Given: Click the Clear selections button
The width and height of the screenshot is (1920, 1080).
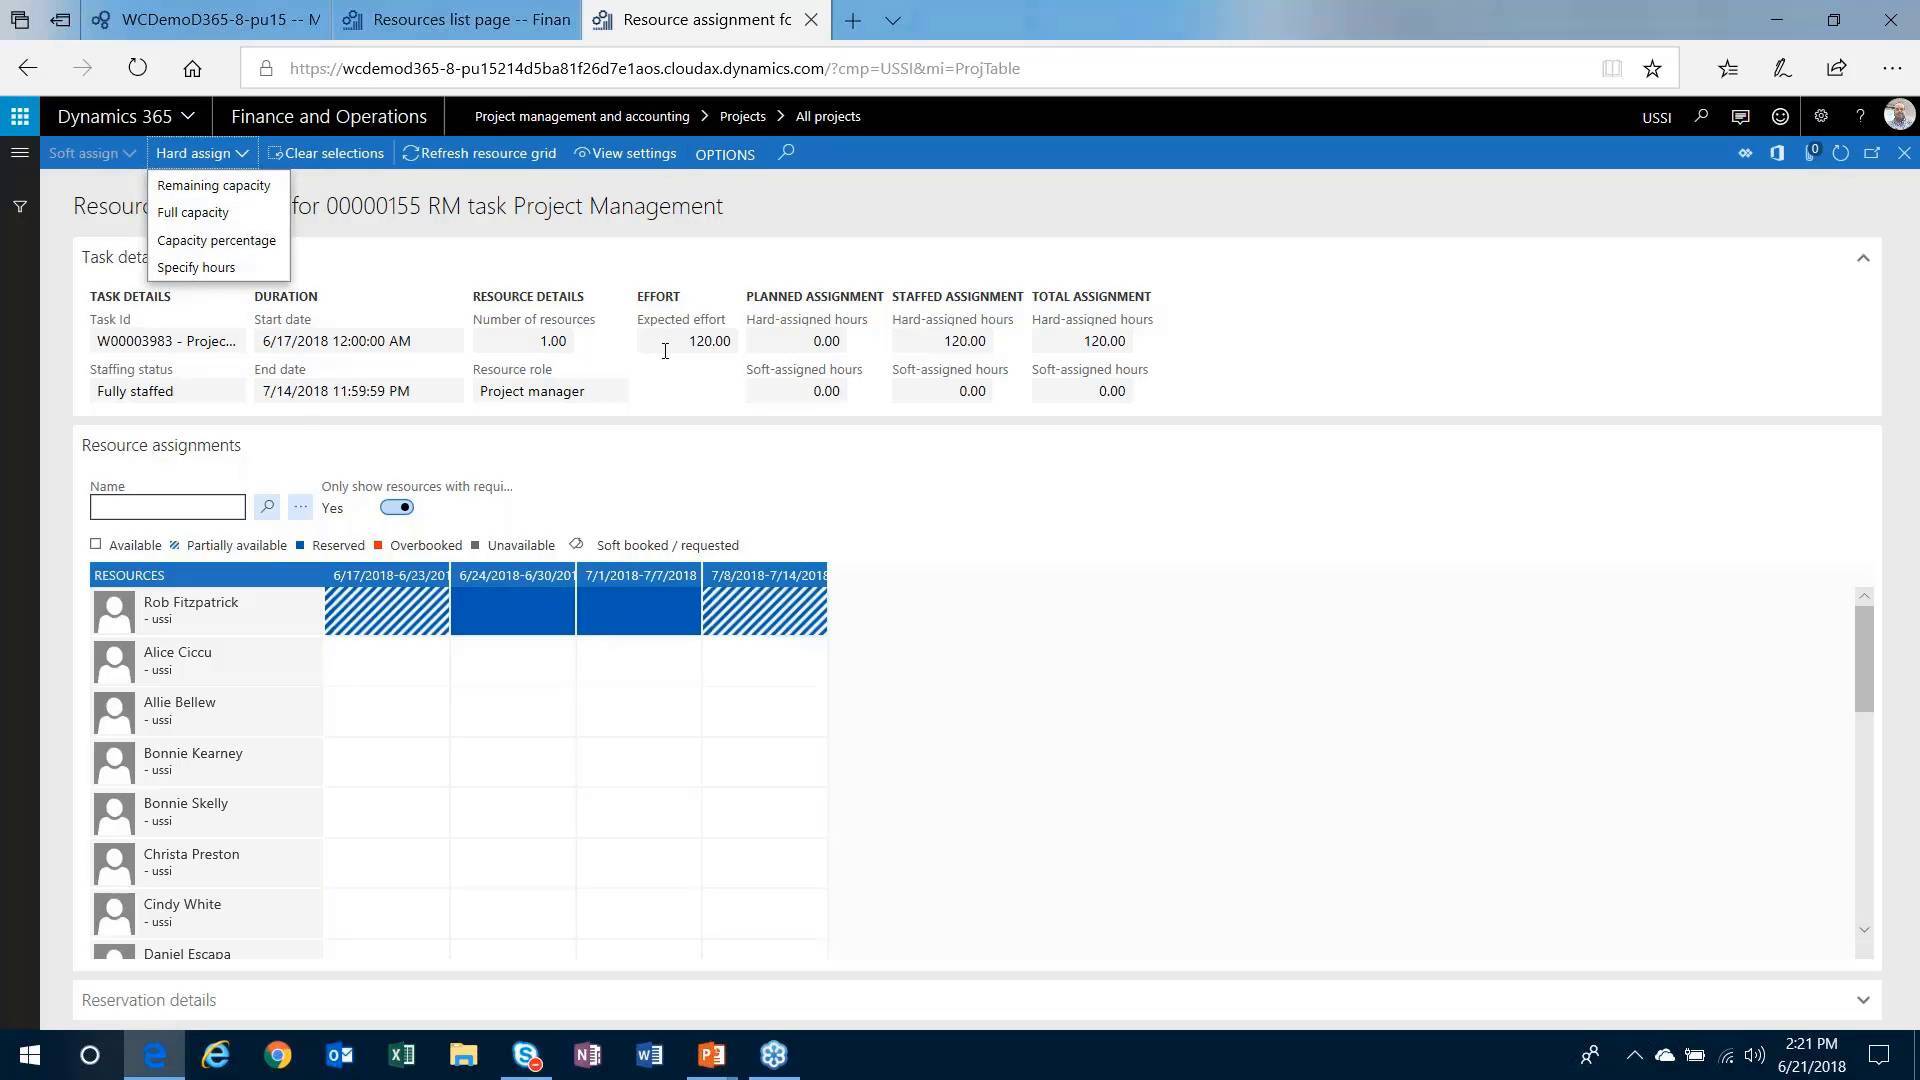Looking at the screenshot, I should click(326, 153).
